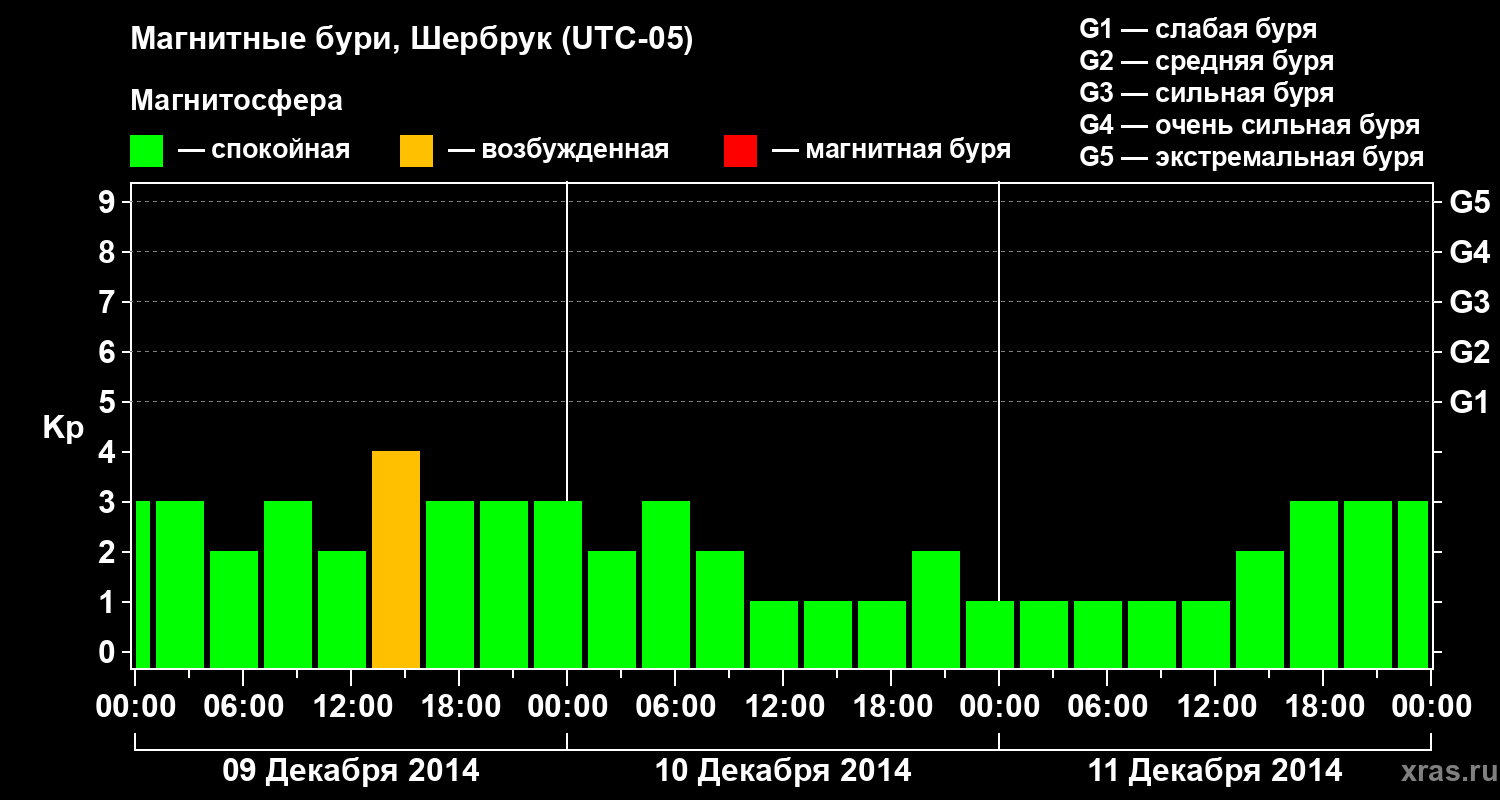
Task: Click the date label '09 Декабря 2014'
Action: 351,771
